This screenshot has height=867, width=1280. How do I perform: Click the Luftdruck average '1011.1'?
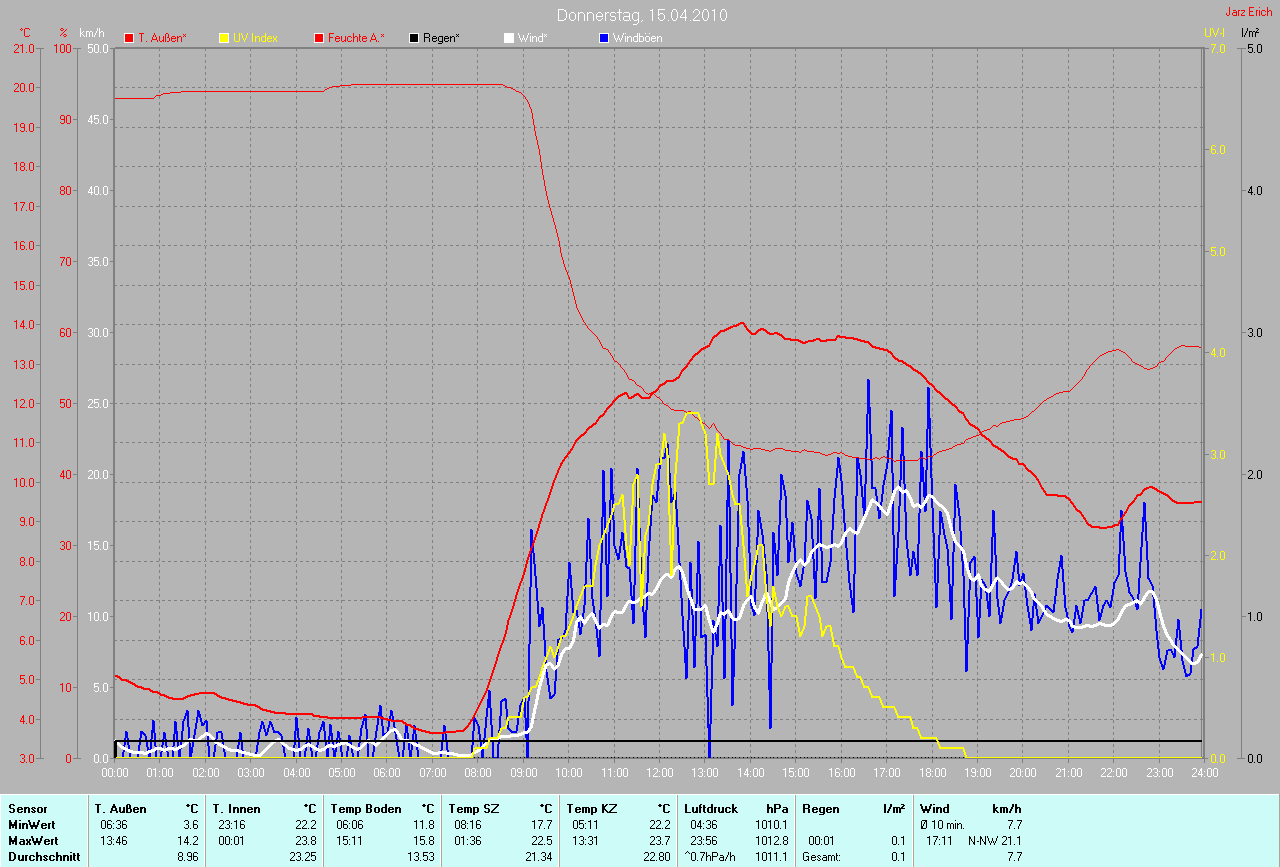click(x=772, y=857)
